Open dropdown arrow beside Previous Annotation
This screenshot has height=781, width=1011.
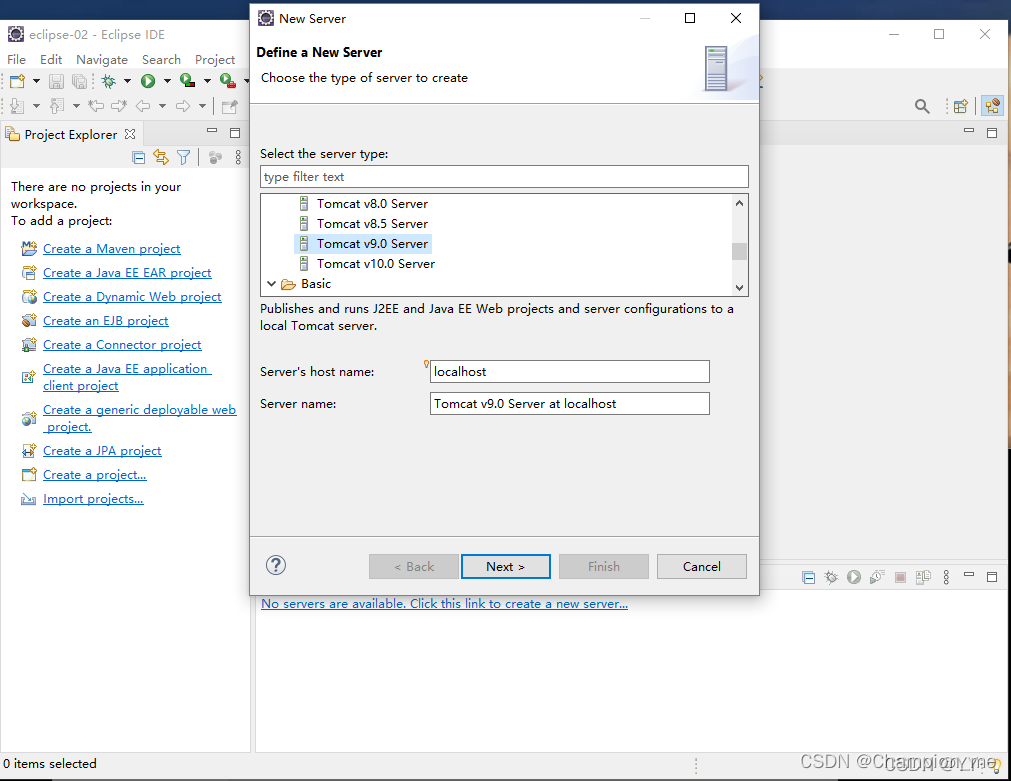76,106
